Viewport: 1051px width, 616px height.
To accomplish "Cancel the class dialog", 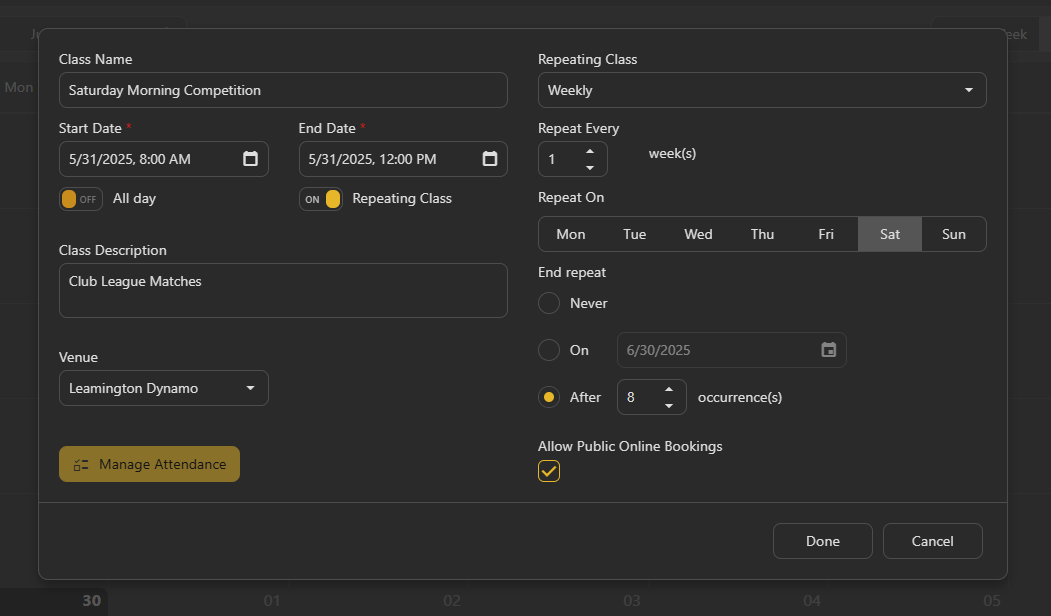I will [x=932, y=541].
